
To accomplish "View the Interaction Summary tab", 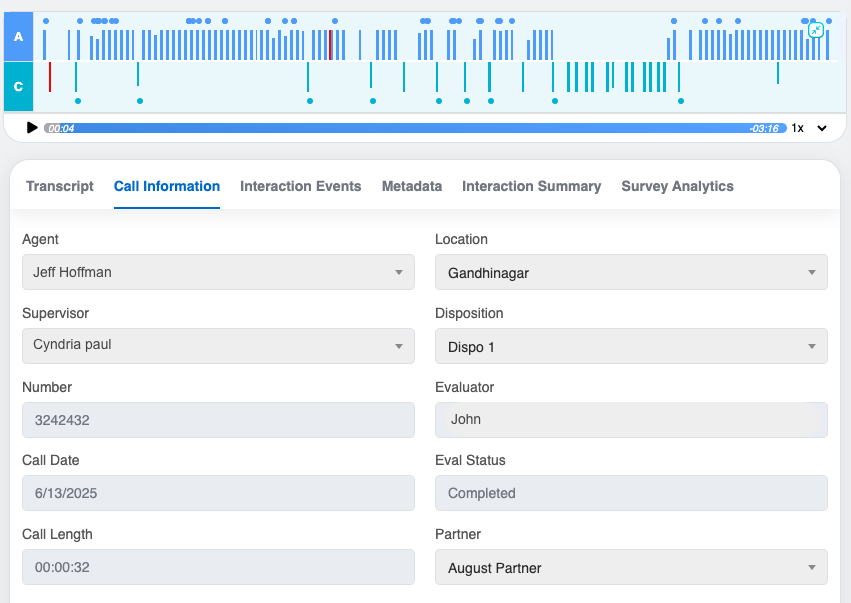I will click(531, 186).
